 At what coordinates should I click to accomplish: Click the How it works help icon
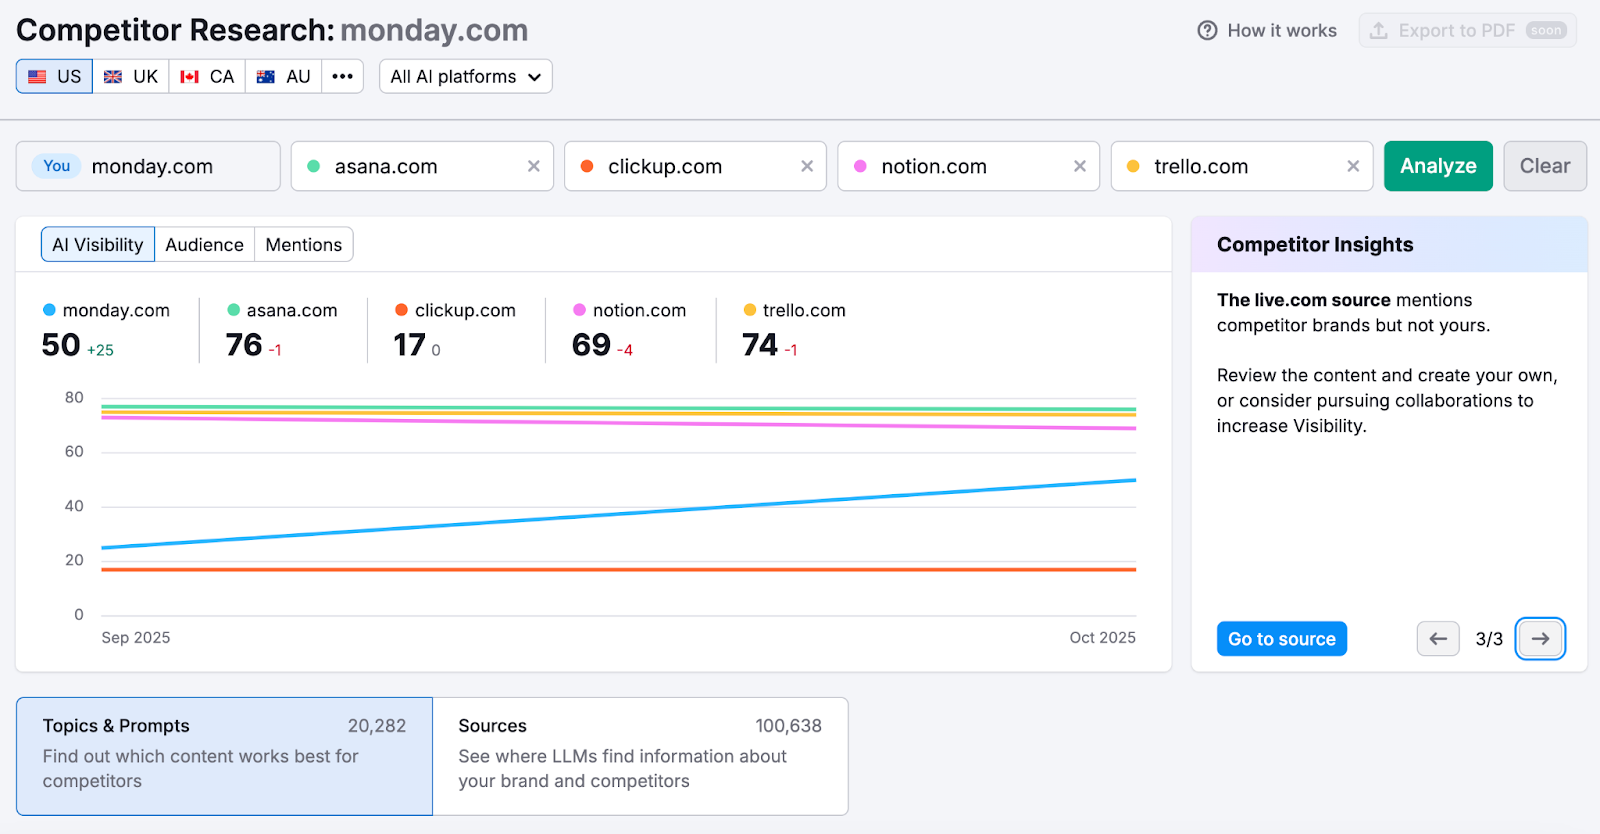click(x=1208, y=30)
